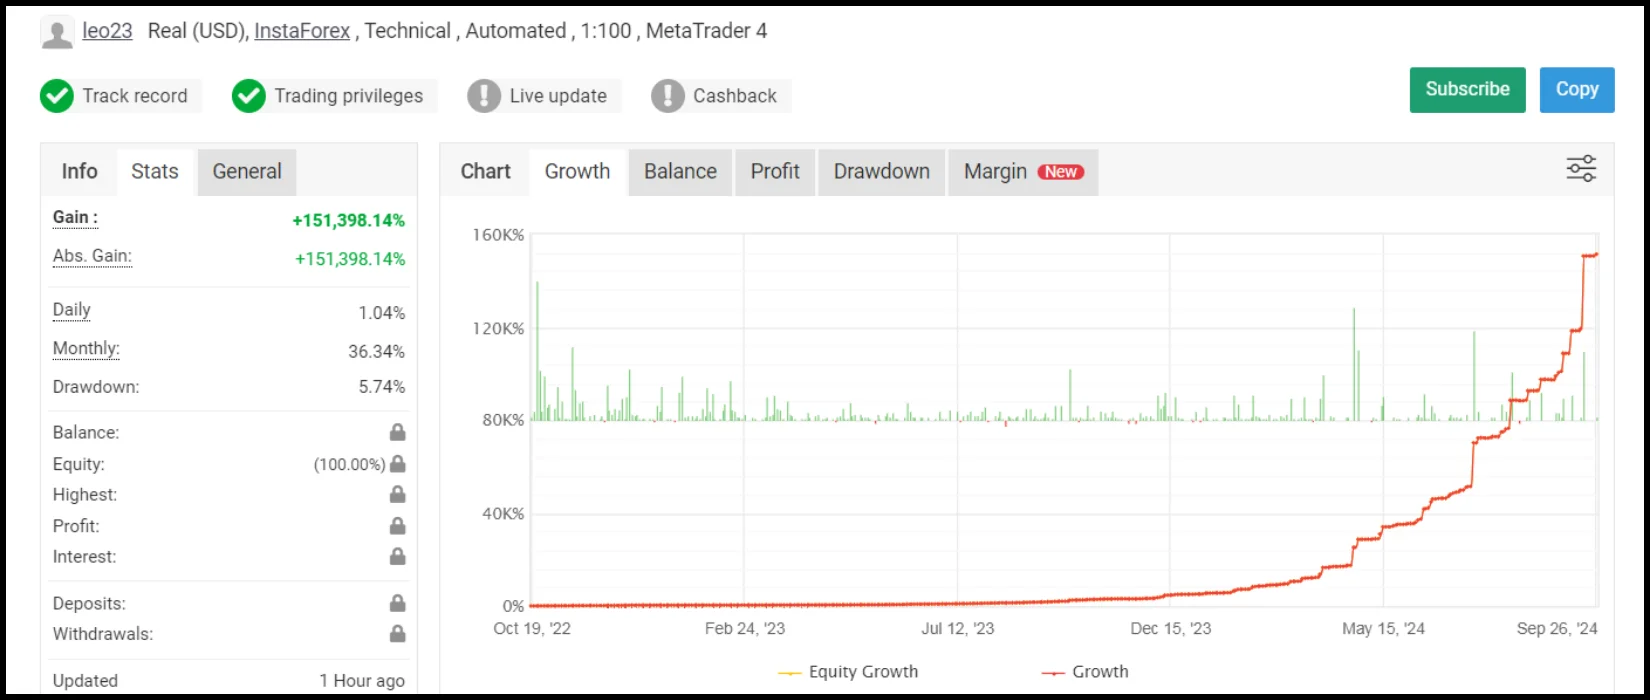Viewport: 1650px width, 700px height.
Task: Click the Trading privileges label
Action: (x=349, y=96)
